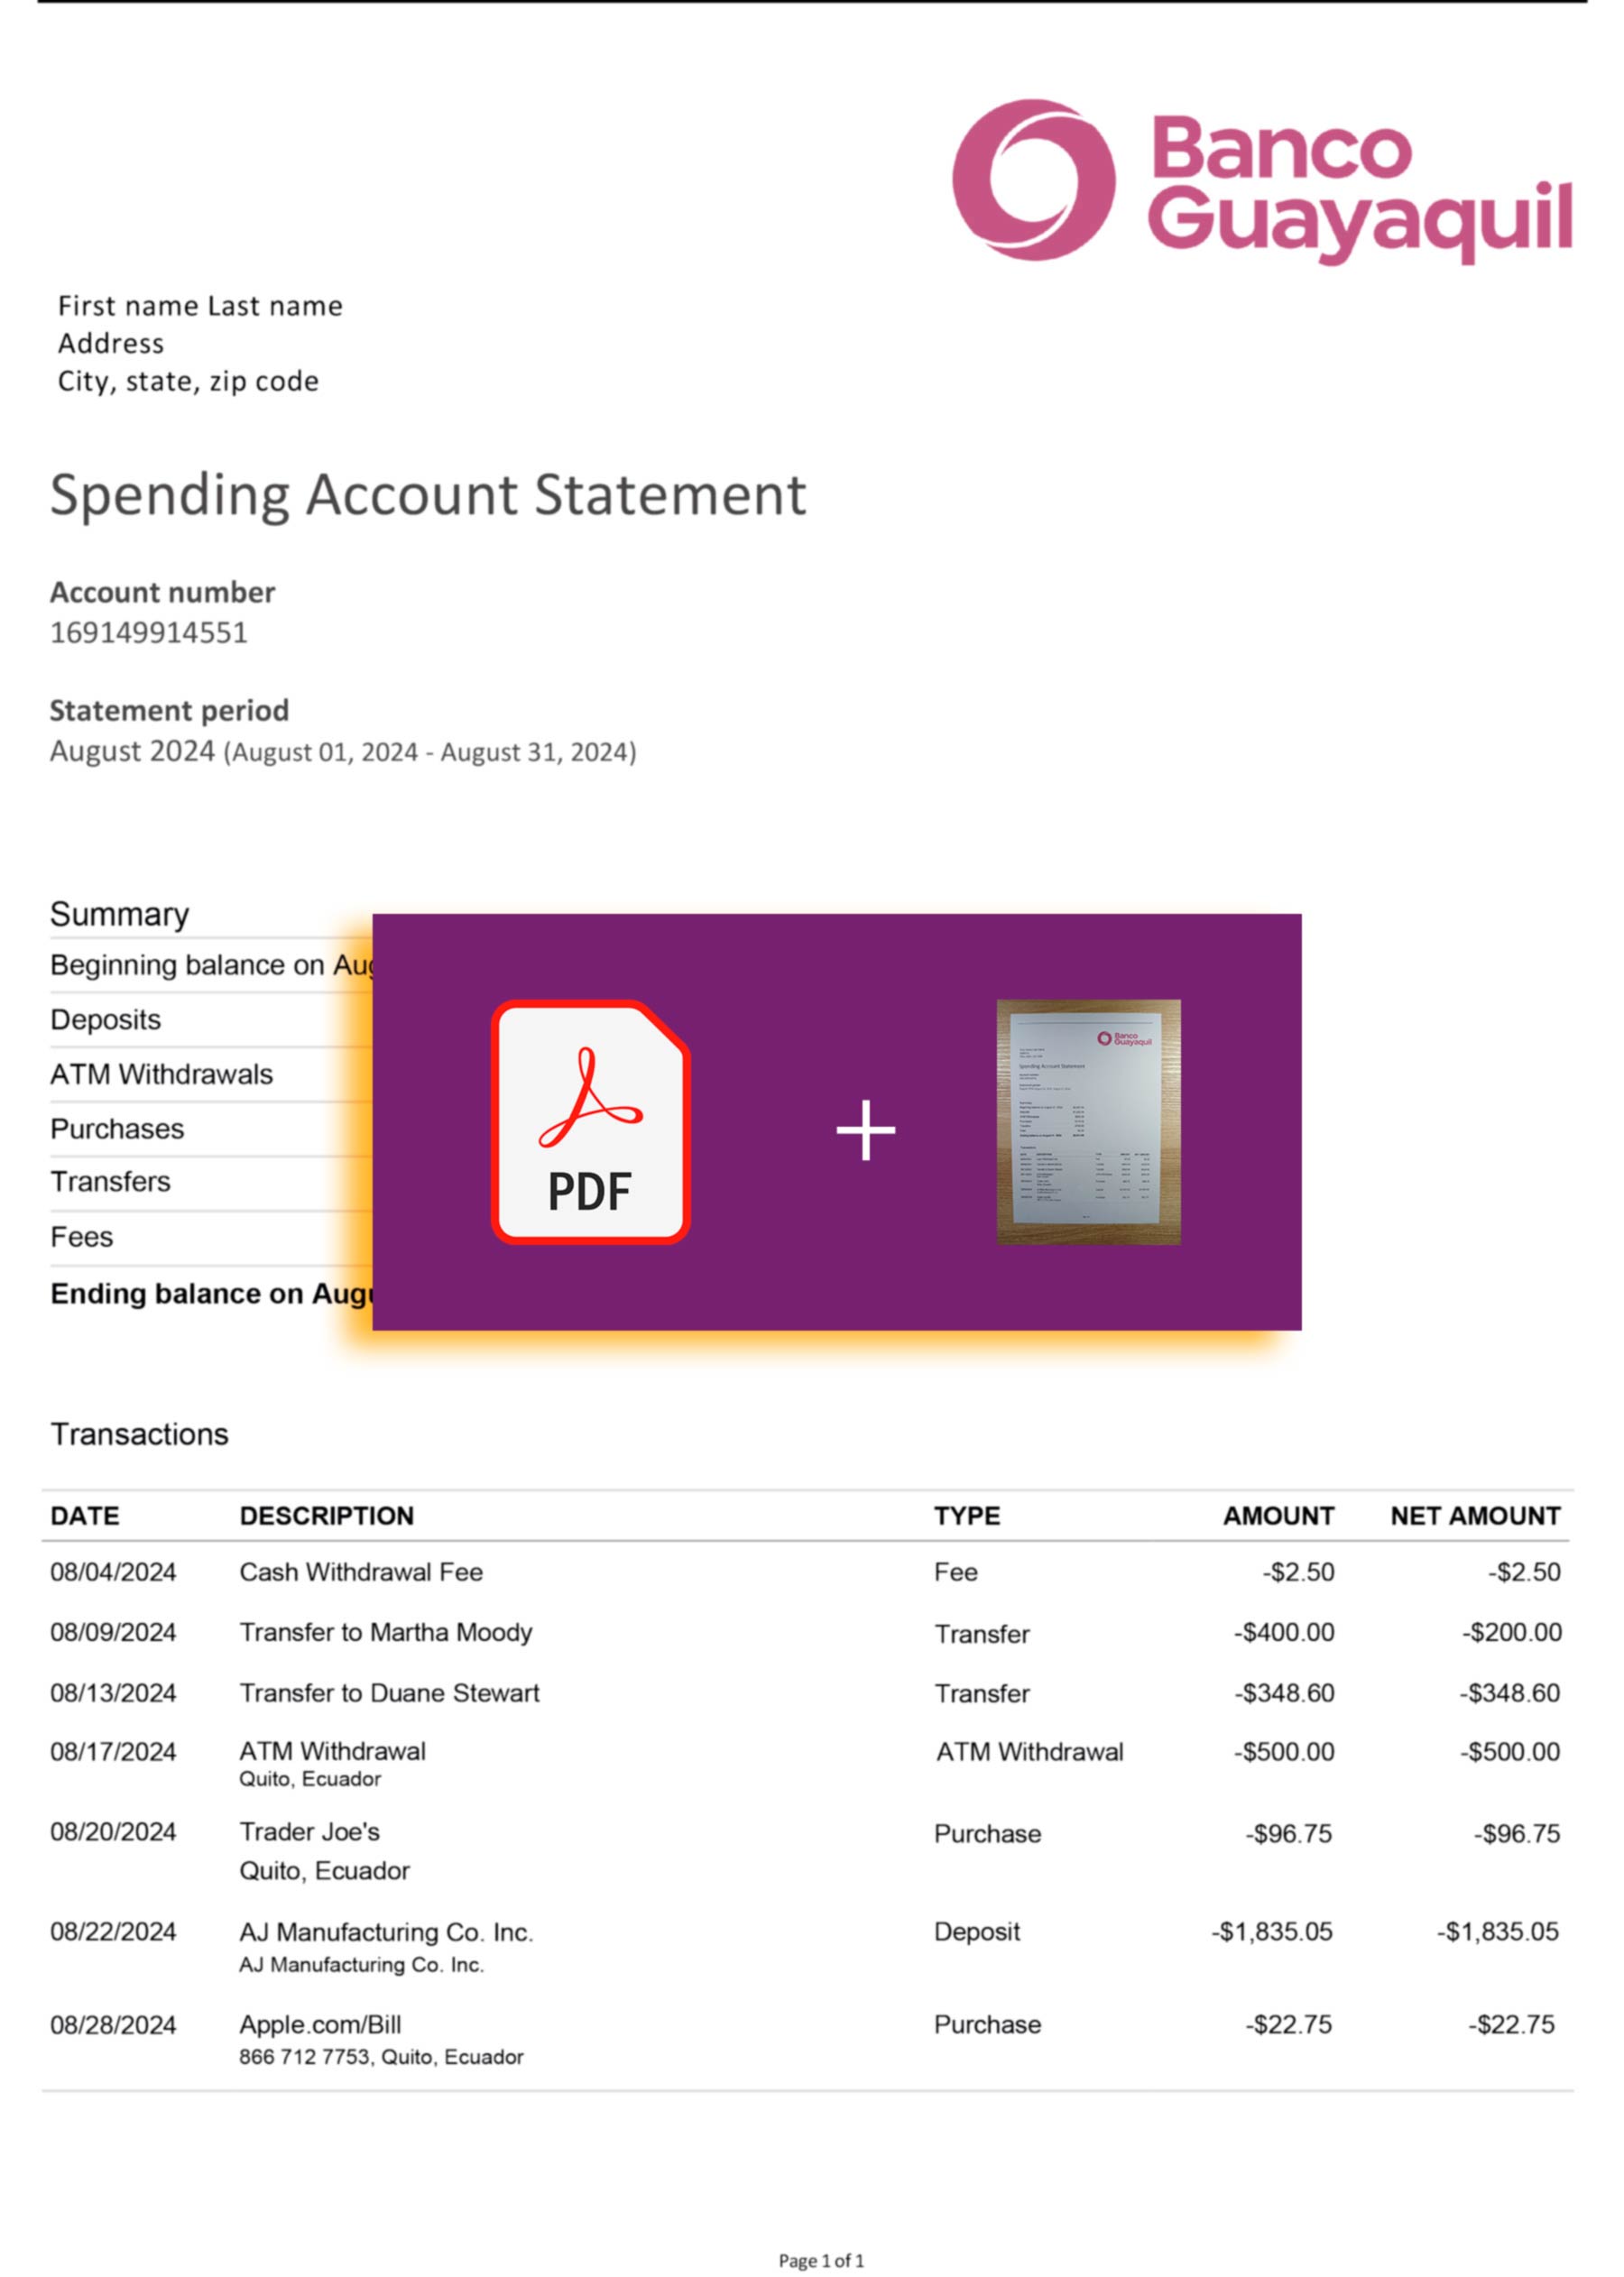1624x2277 pixels.
Task: Click the AJ Manufacturing Co. Inc. deposit entry
Action: click(386, 1931)
